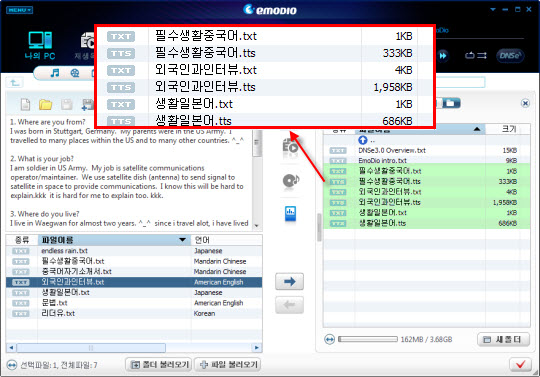Click the panel splitter grip handle

pyautogui.click(x=319, y=227)
